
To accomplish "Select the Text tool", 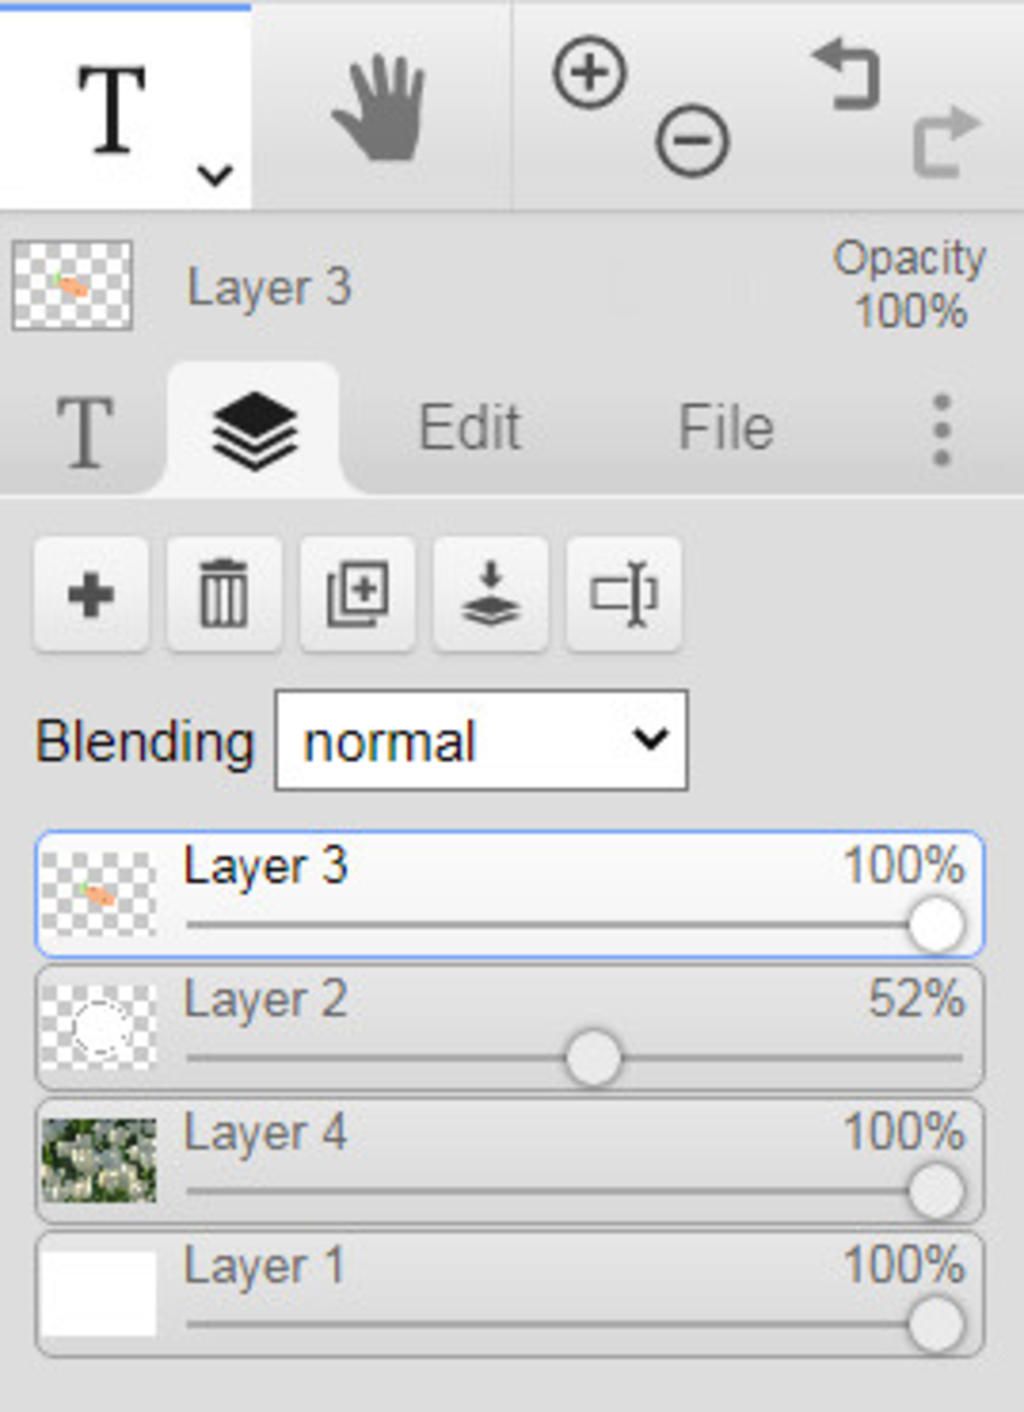I will tap(112, 108).
